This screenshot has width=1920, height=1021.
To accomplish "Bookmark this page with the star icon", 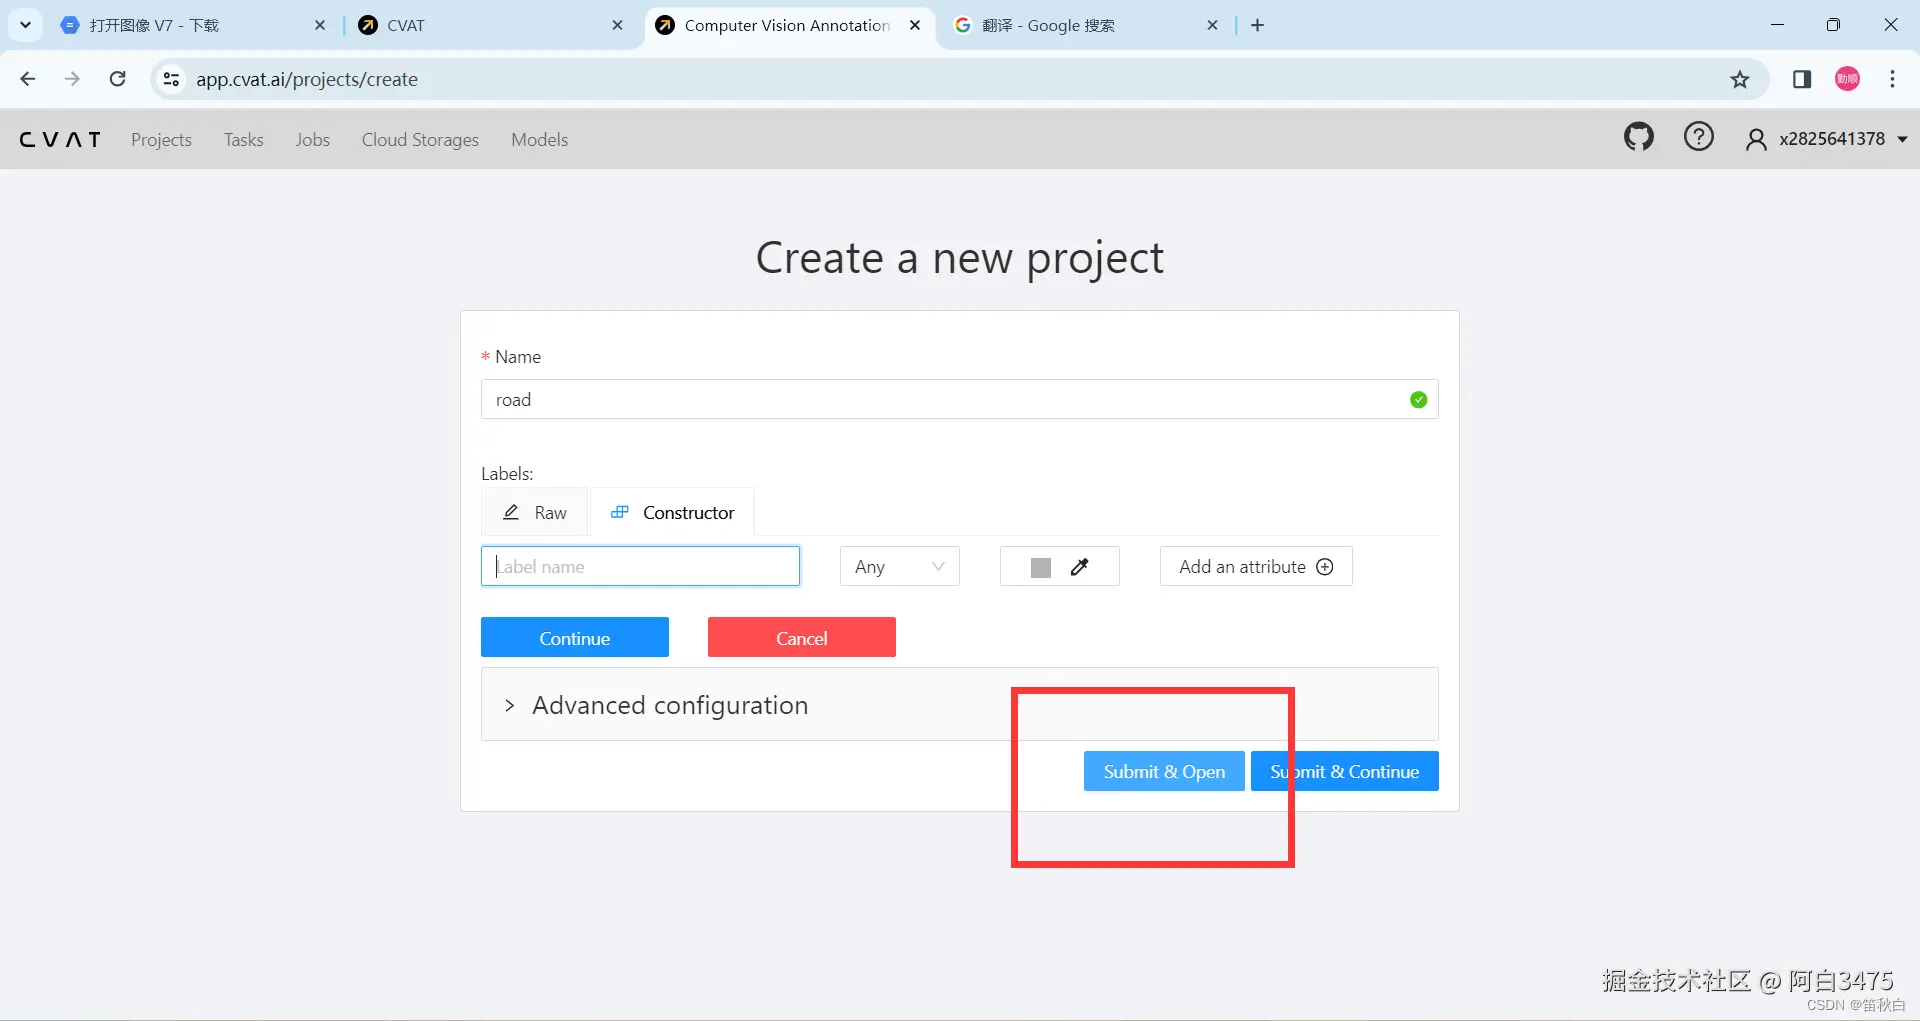I will (x=1740, y=79).
